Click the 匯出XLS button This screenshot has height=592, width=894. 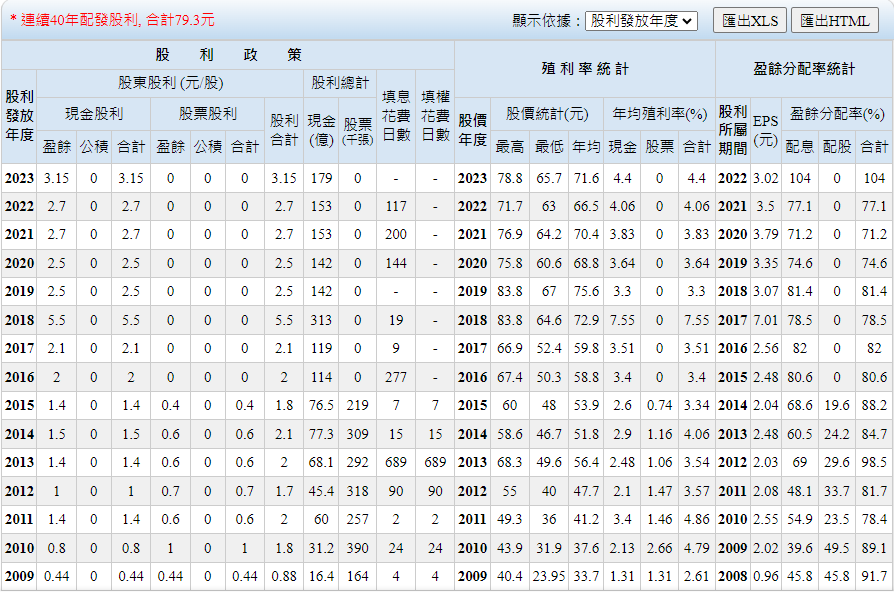pyautogui.click(x=749, y=21)
